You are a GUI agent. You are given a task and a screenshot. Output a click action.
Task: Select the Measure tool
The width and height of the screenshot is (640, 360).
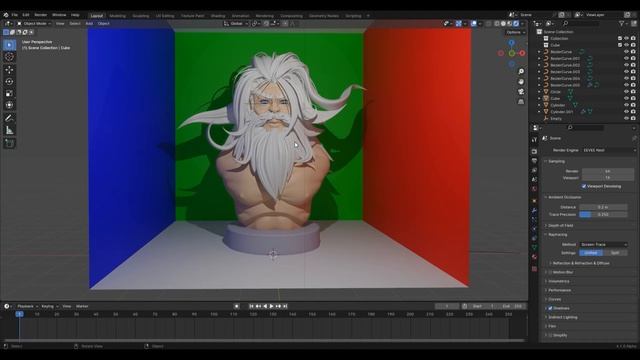pyautogui.click(x=9, y=131)
